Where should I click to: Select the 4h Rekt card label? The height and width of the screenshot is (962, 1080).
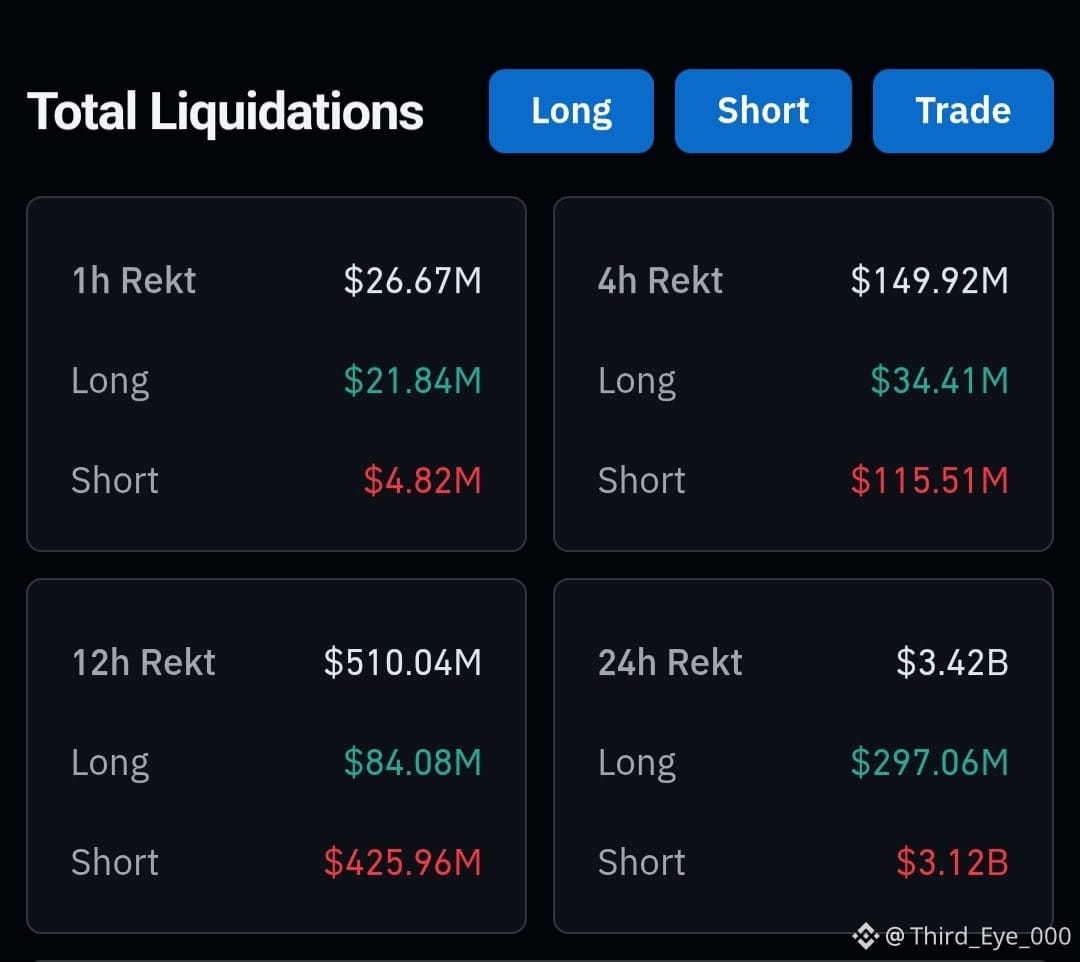(660, 280)
